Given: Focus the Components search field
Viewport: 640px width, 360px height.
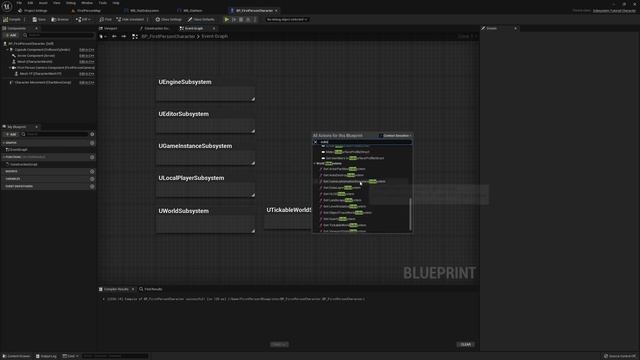Looking at the screenshot, I should coord(59,36).
